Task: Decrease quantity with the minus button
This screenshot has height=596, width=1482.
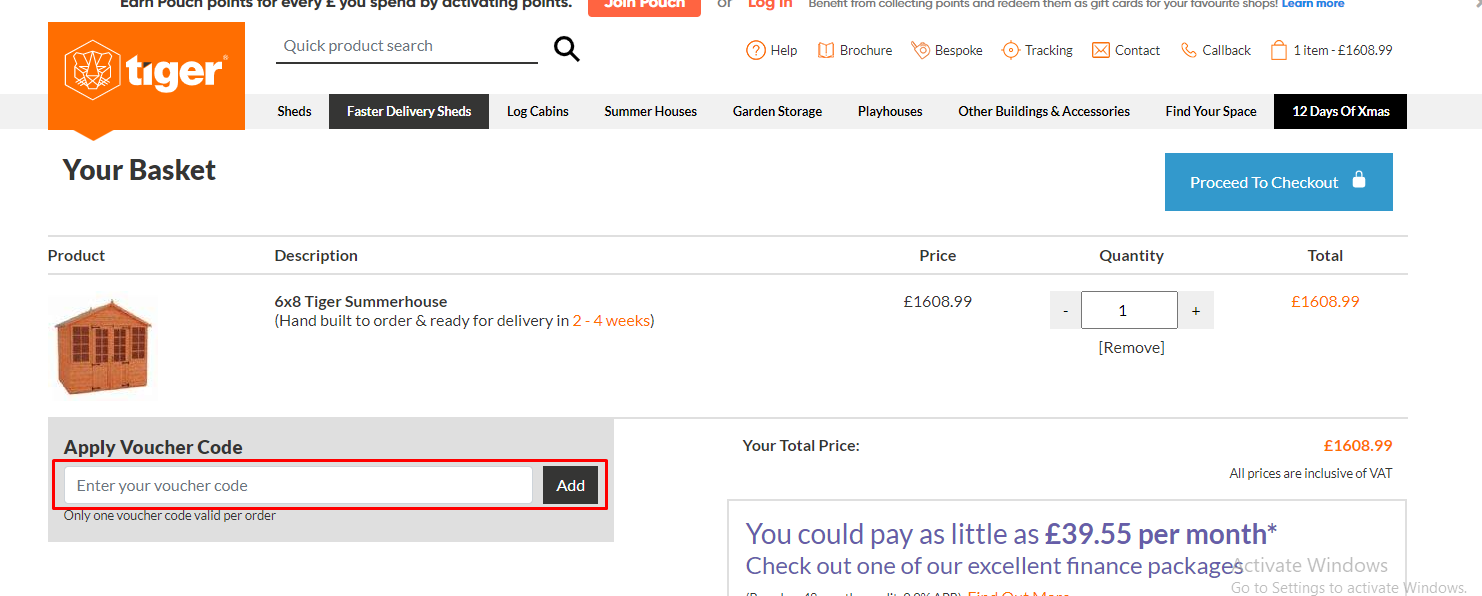Action: coord(1065,311)
